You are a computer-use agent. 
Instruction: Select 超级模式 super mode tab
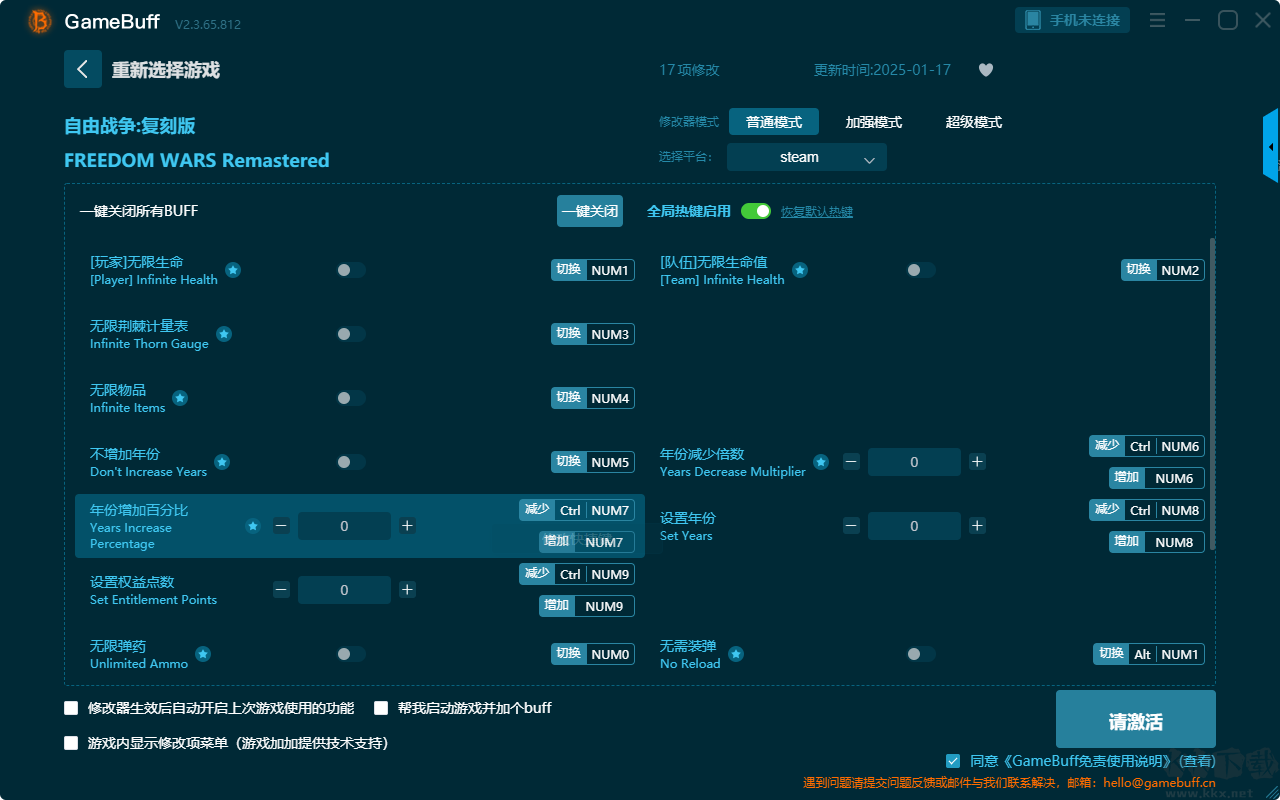(x=974, y=122)
